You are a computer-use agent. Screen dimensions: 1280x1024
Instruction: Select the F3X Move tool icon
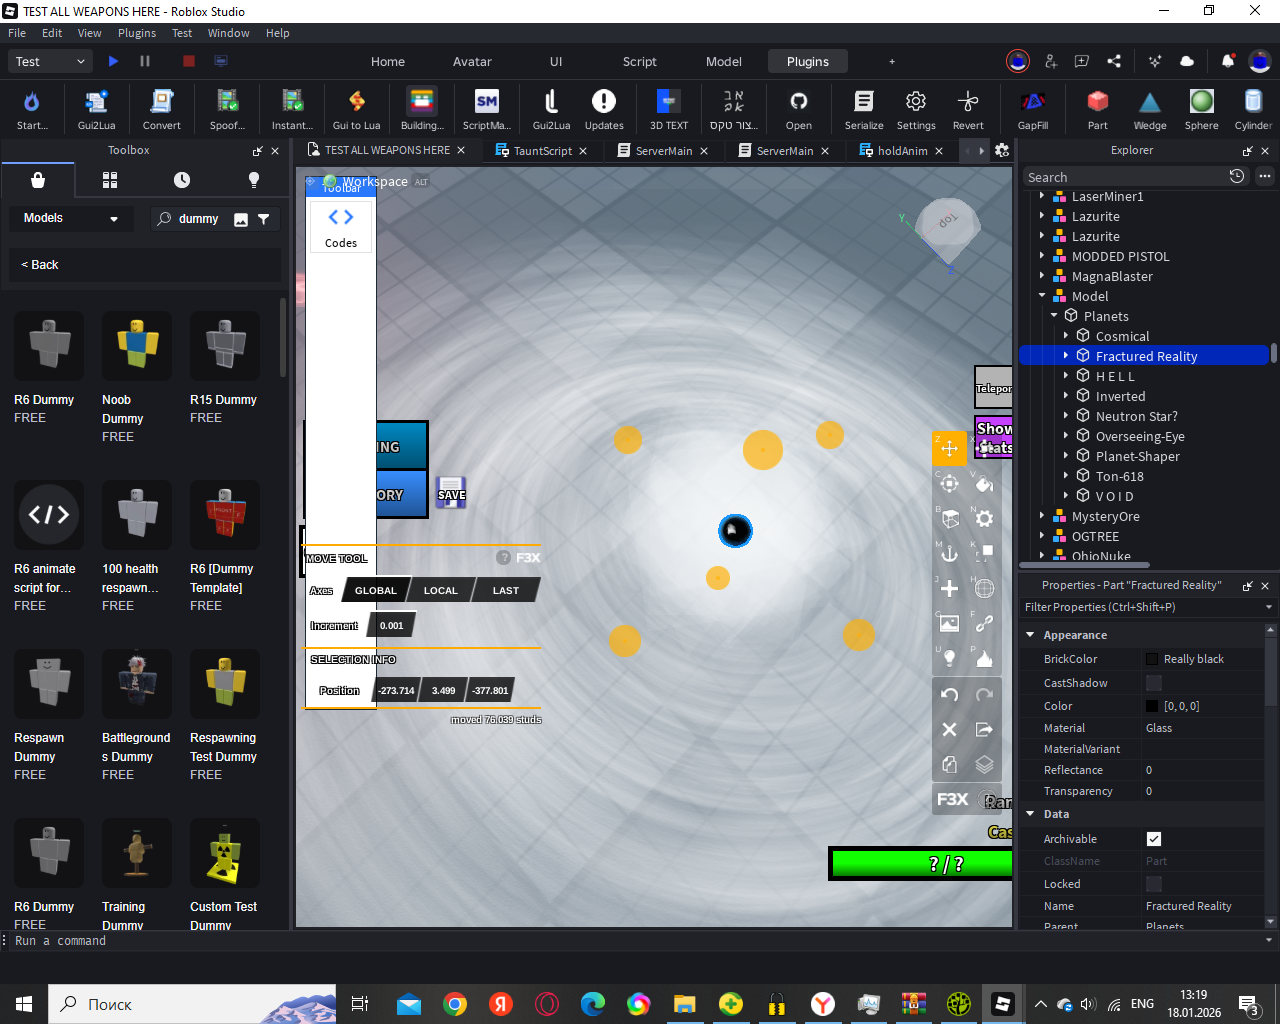pos(949,449)
